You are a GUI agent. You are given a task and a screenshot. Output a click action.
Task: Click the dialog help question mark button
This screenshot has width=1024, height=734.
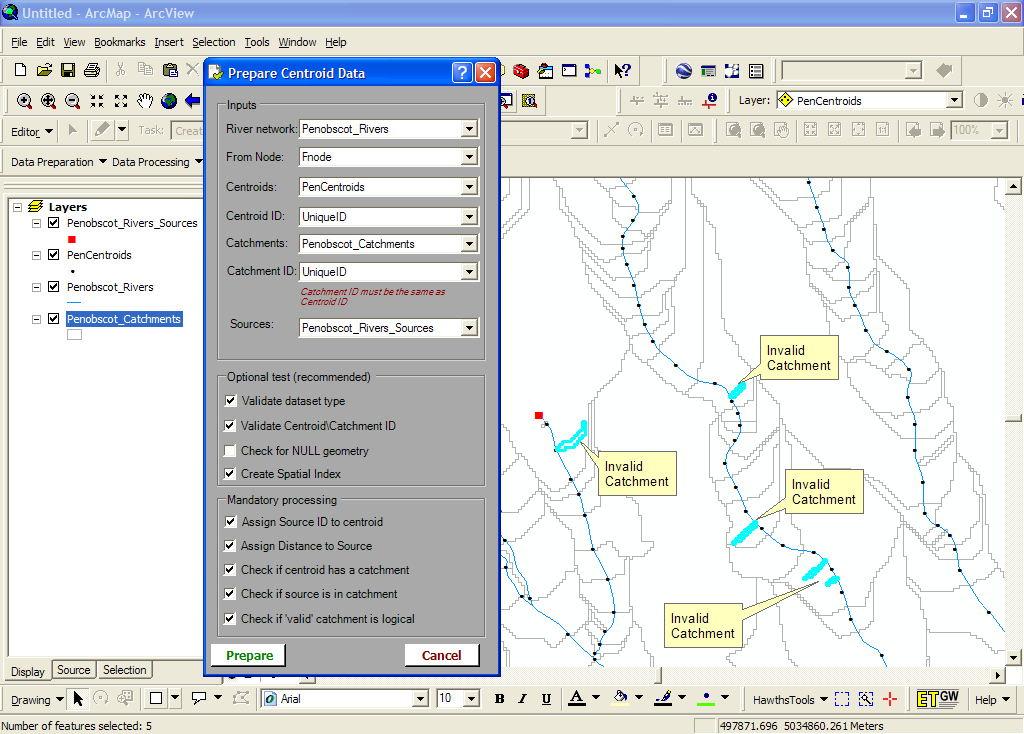click(x=462, y=72)
